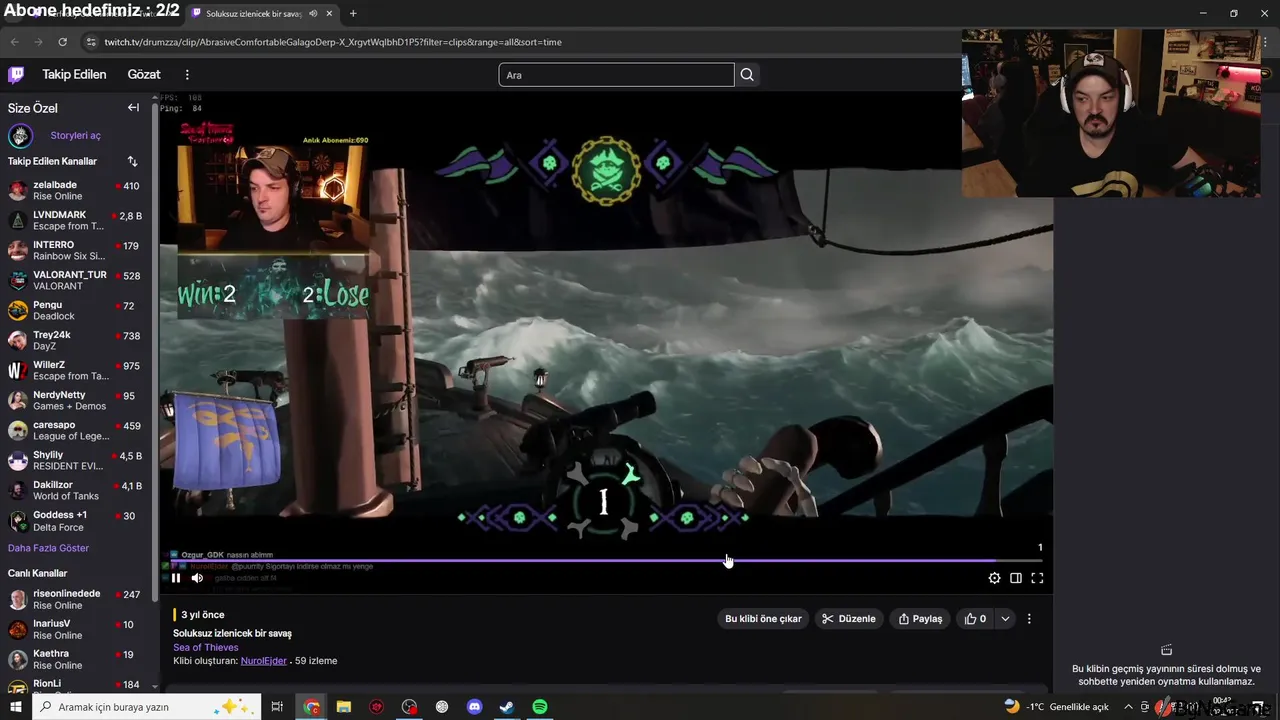Open the site information icon in address bar
This screenshot has height=720, width=1280.
(x=92, y=42)
